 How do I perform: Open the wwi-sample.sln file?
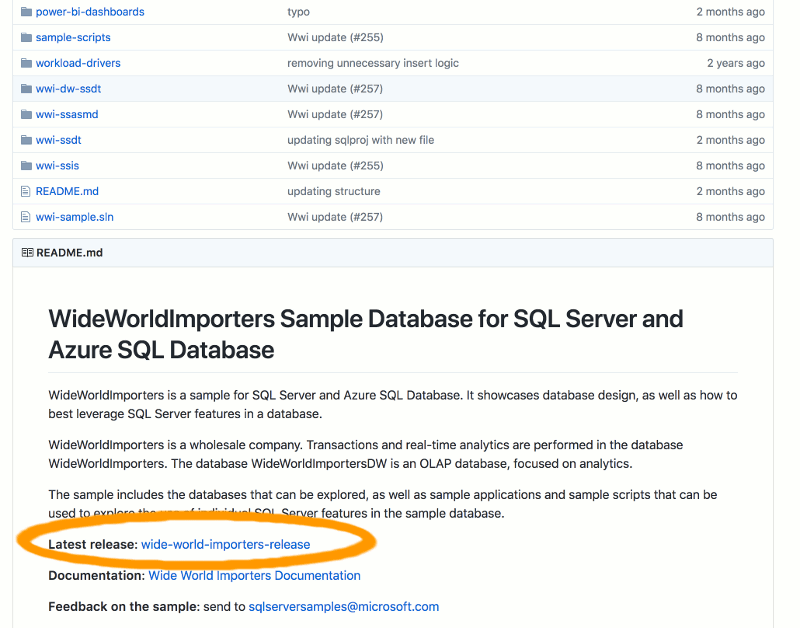click(x=74, y=217)
